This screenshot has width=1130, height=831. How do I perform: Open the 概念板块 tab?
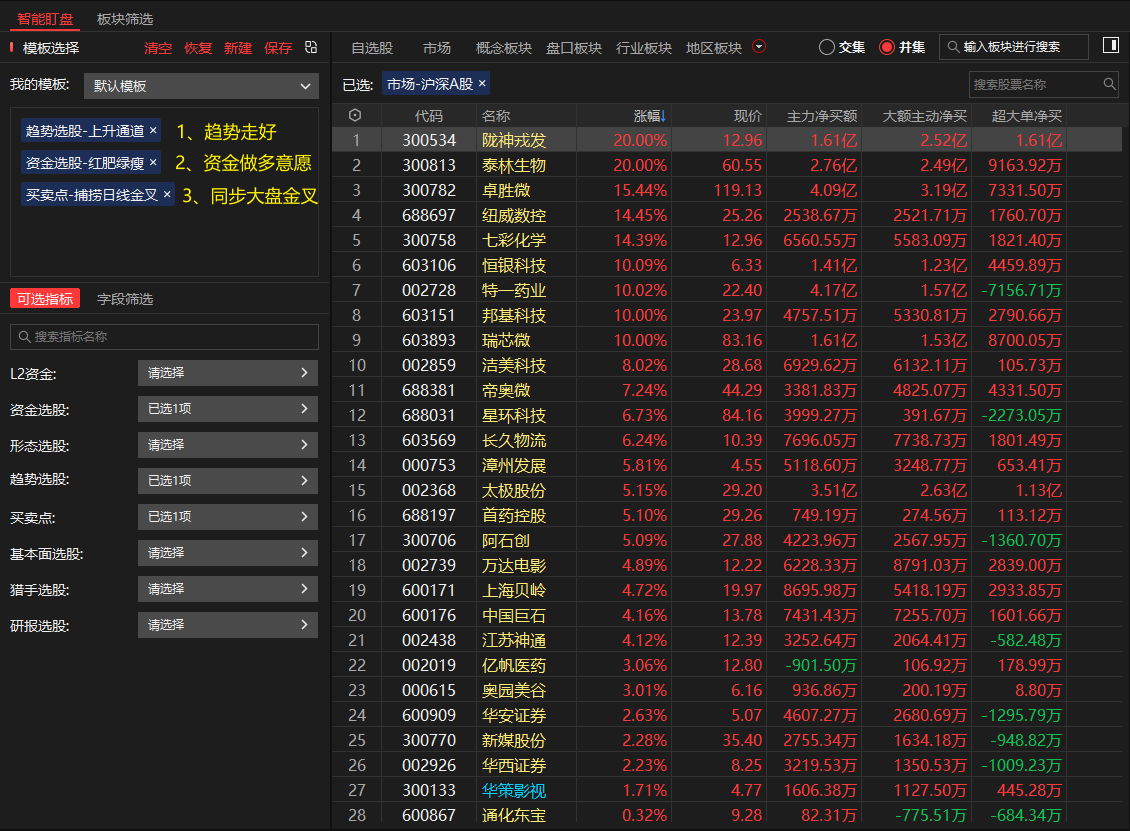(504, 48)
